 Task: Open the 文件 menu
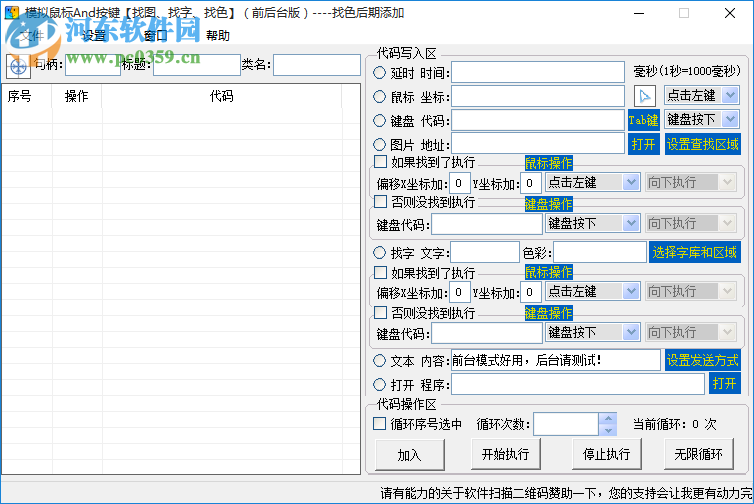32,35
